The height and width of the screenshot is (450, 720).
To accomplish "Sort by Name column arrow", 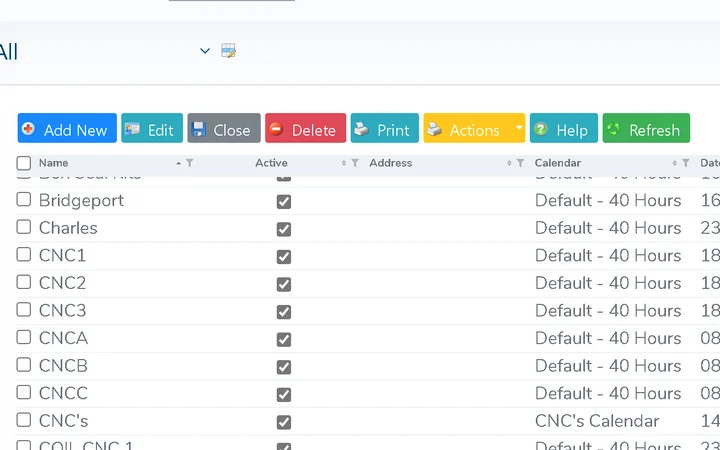I will point(179,163).
